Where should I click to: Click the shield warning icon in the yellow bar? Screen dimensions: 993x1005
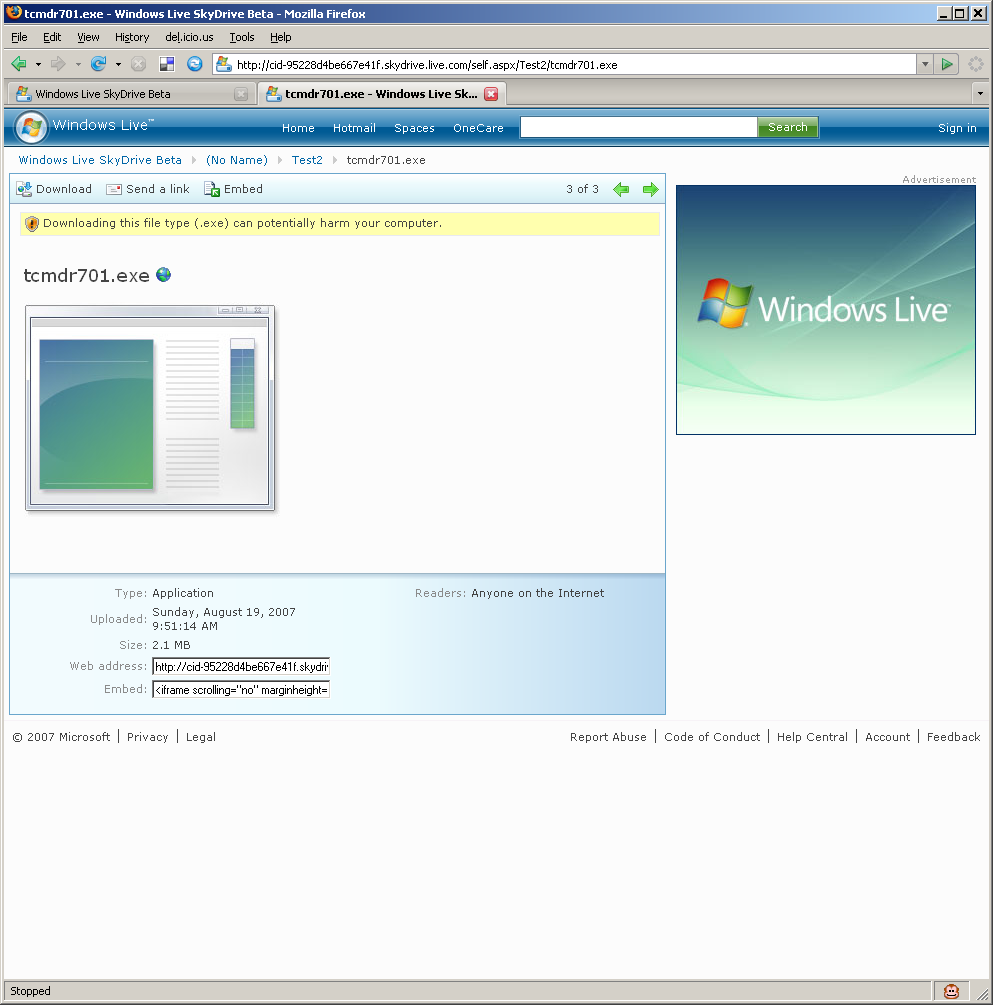tap(31, 224)
